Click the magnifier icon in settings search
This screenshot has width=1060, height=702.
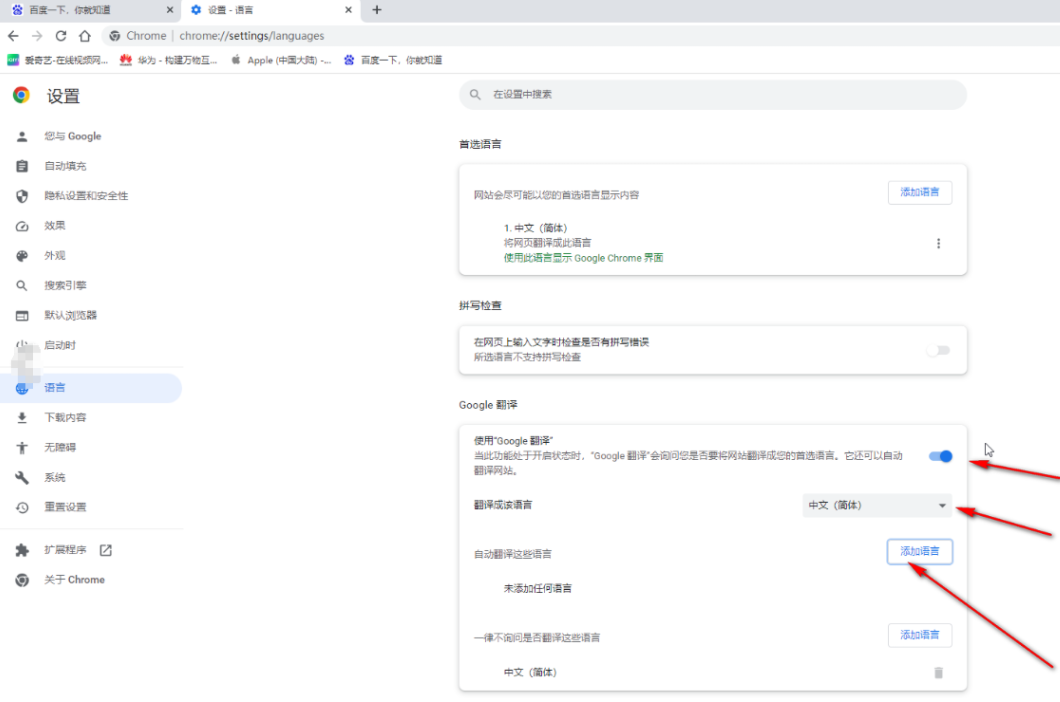(475, 95)
